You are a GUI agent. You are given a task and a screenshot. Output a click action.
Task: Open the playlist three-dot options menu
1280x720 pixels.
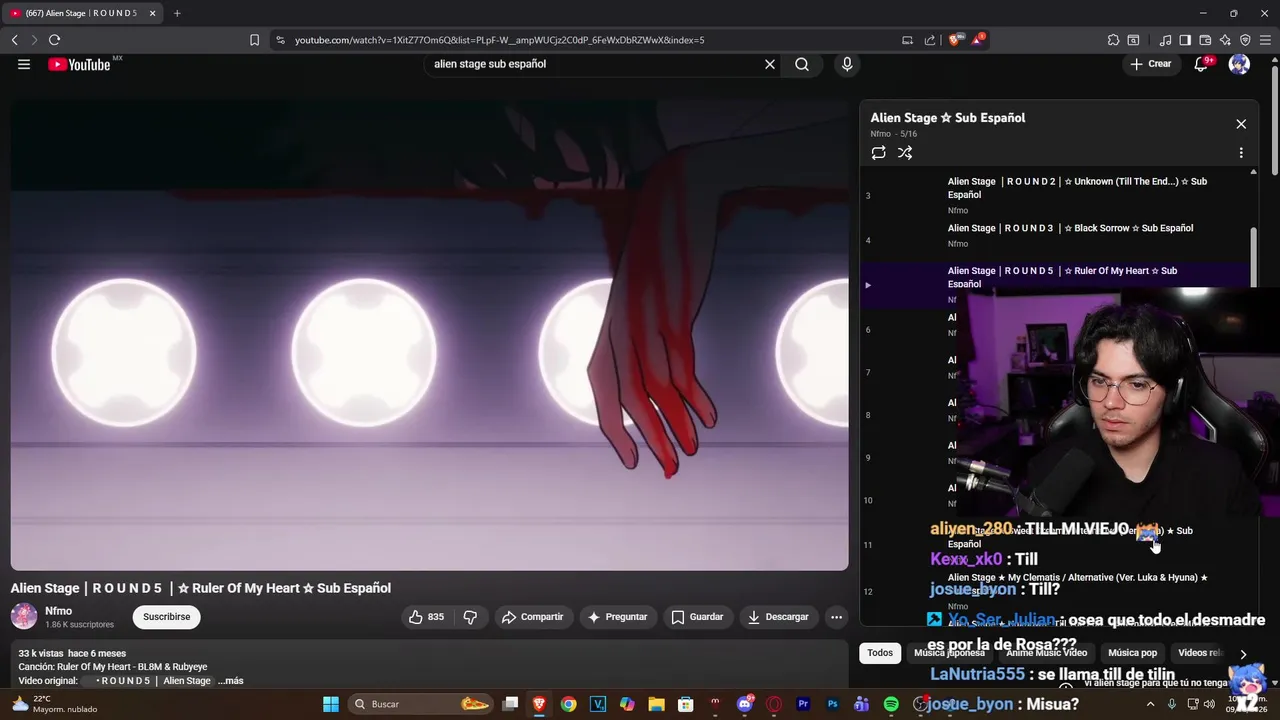[x=1241, y=153]
